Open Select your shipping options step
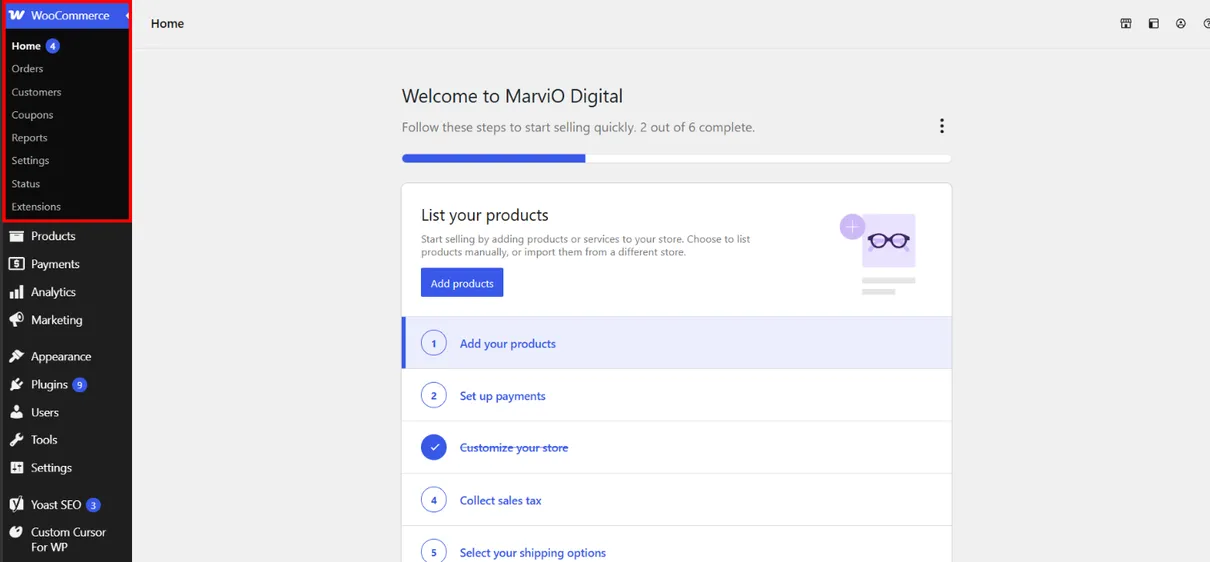This screenshot has height=562, width=1210. click(677, 545)
